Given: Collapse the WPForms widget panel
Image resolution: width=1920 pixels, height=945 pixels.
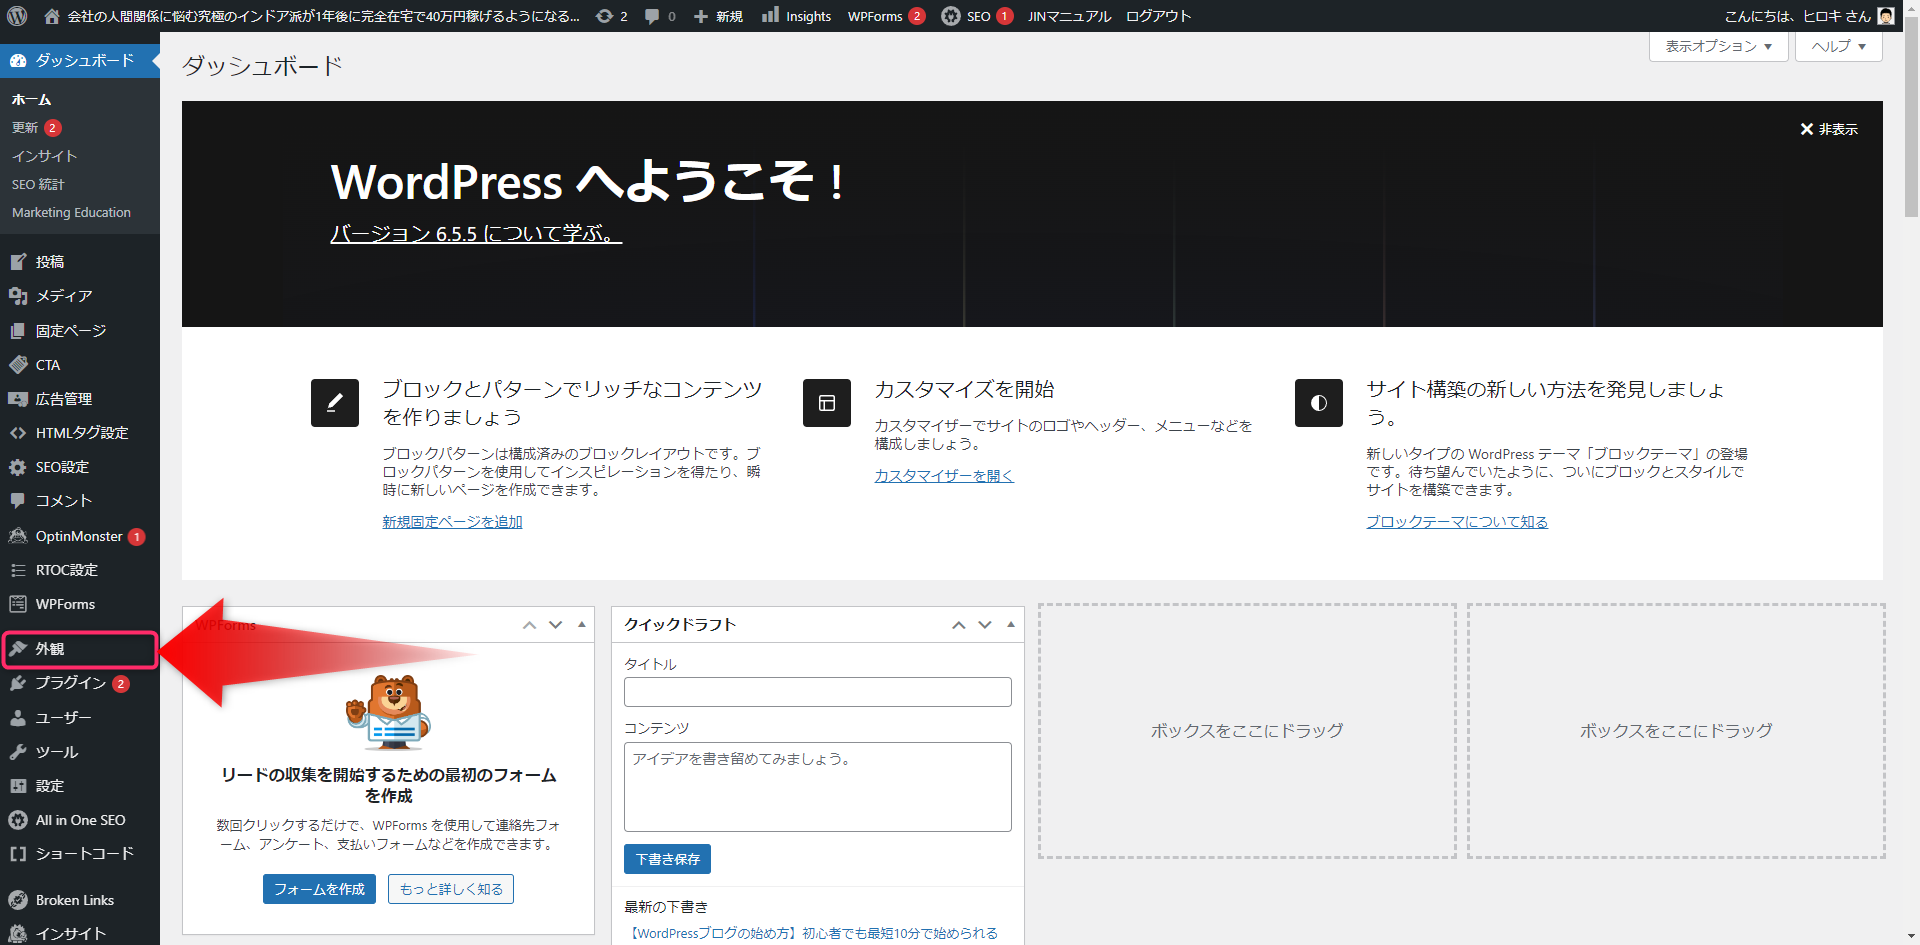Looking at the screenshot, I should 582,625.
